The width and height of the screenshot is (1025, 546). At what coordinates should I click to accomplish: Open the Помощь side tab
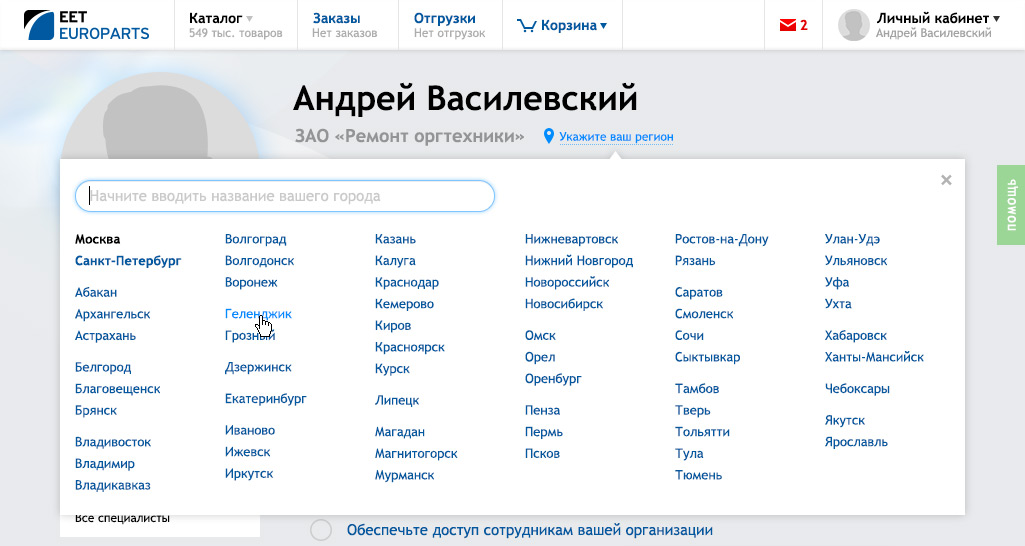click(x=1010, y=204)
